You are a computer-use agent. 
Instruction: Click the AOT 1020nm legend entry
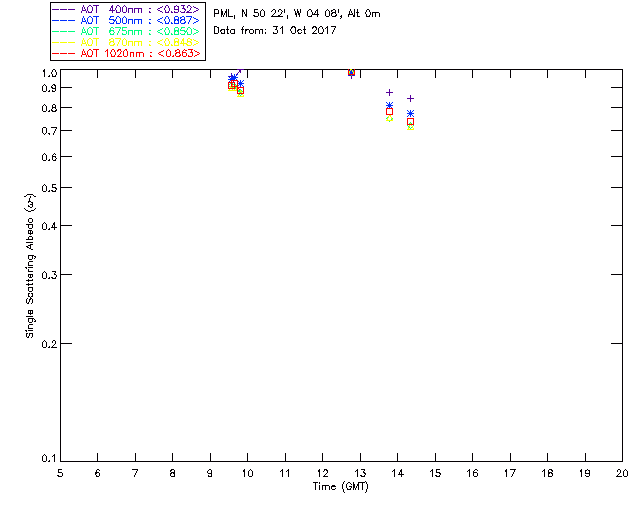(126, 53)
